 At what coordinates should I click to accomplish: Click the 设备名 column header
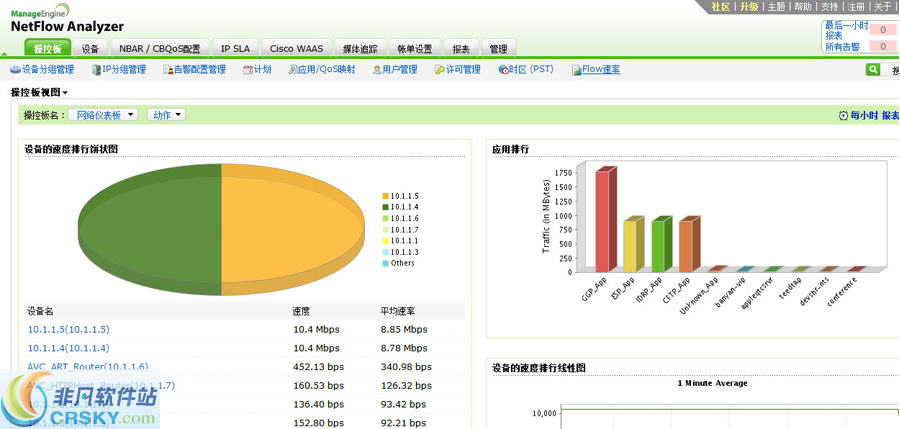click(x=40, y=311)
